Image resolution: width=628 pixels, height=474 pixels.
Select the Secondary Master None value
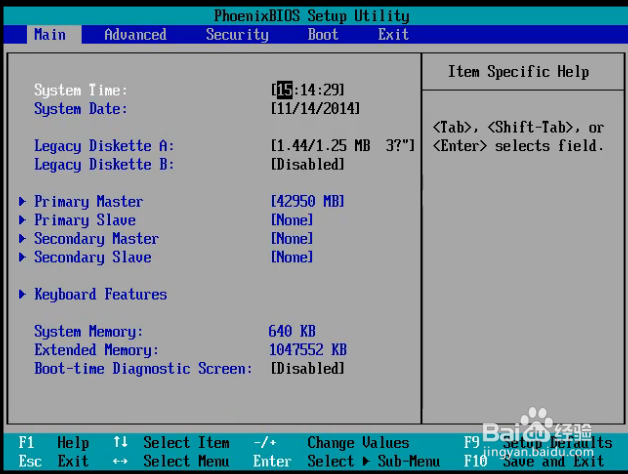pos(292,238)
